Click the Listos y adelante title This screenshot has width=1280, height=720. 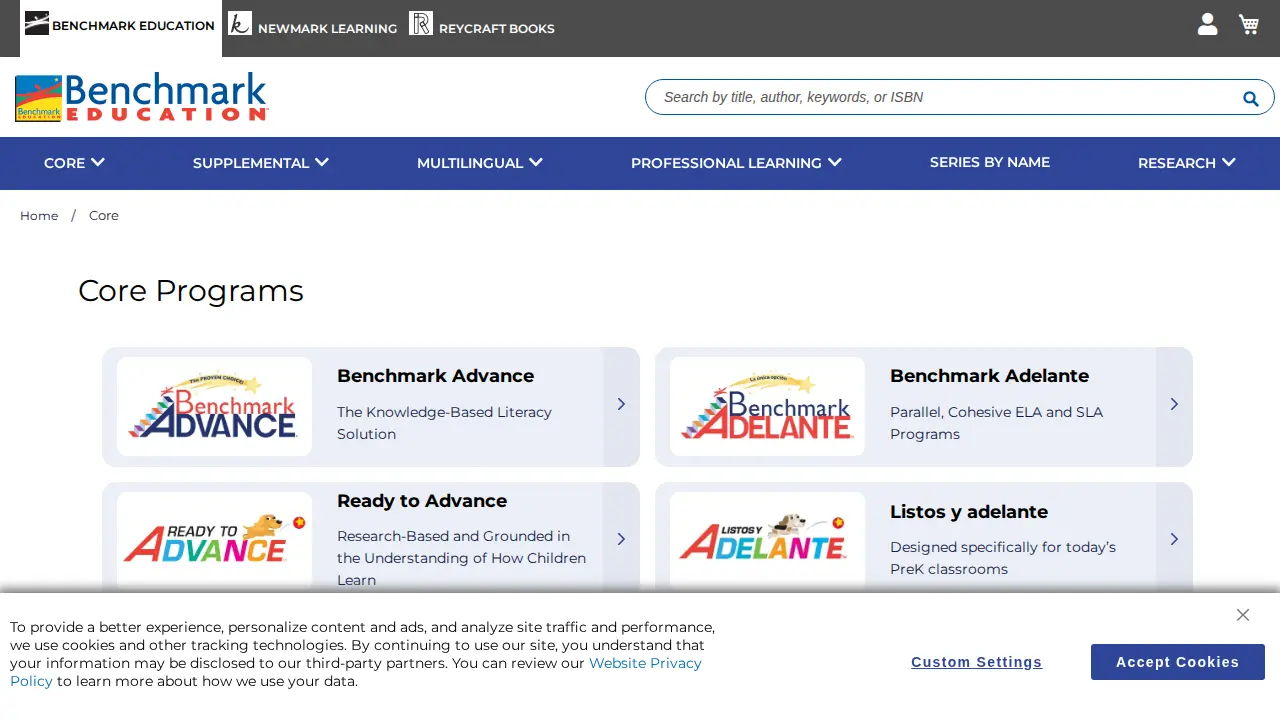point(969,512)
